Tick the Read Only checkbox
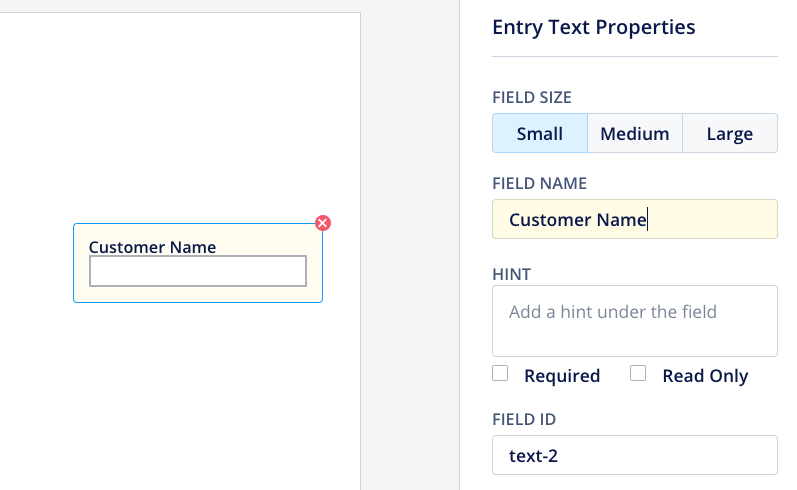 pyautogui.click(x=638, y=374)
